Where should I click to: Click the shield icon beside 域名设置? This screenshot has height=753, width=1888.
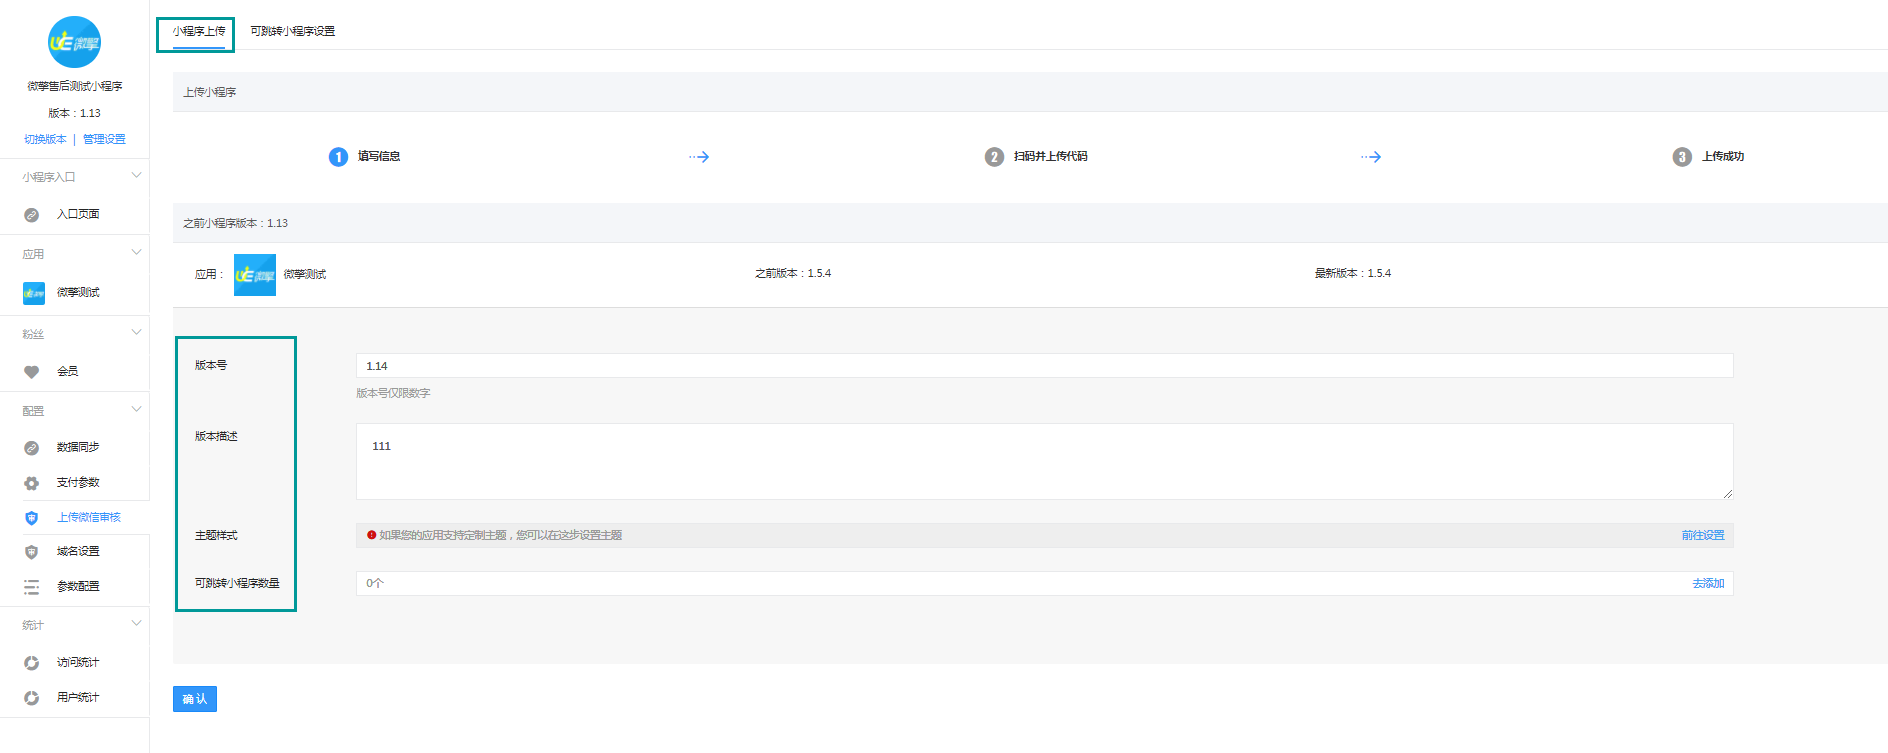coord(32,552)
